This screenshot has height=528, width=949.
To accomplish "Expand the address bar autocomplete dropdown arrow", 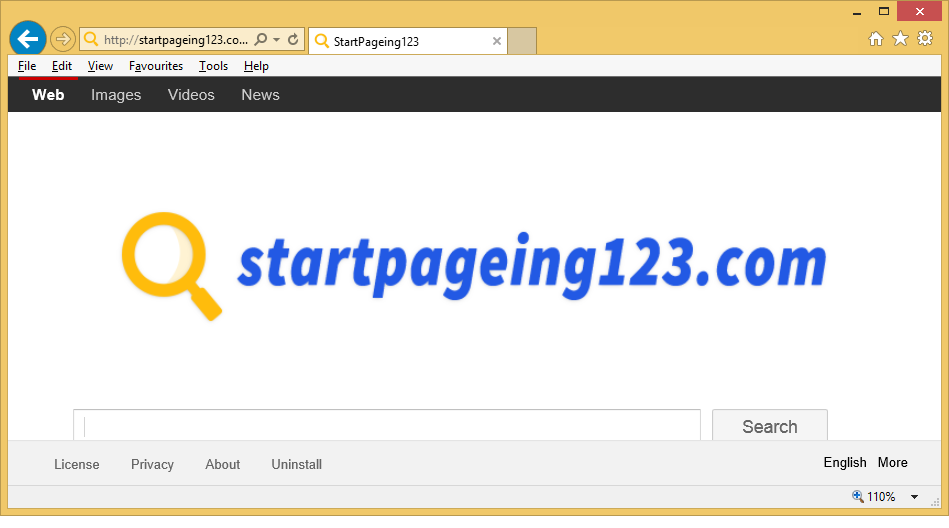I will [x=277, y=40].
